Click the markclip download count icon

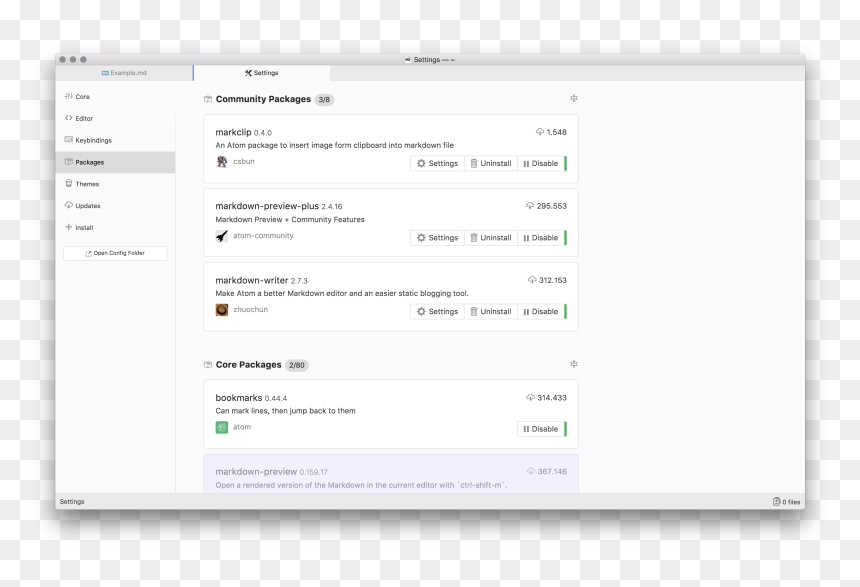[540, 132]
